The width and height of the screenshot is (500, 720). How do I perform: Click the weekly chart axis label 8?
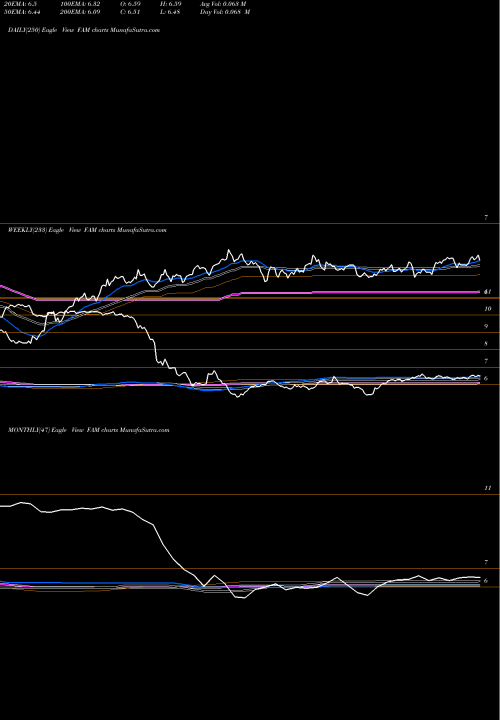coord(486,344)
